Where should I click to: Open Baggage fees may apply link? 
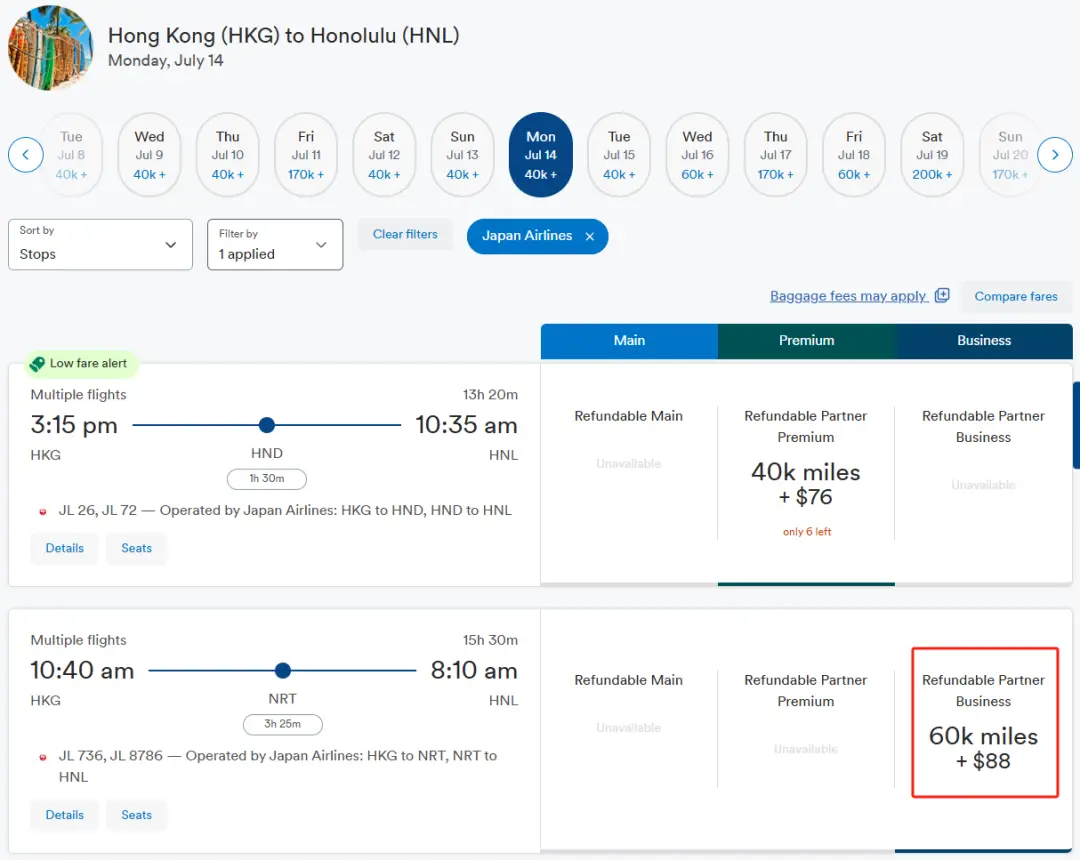pyautogui.click(x=848, y=296)
